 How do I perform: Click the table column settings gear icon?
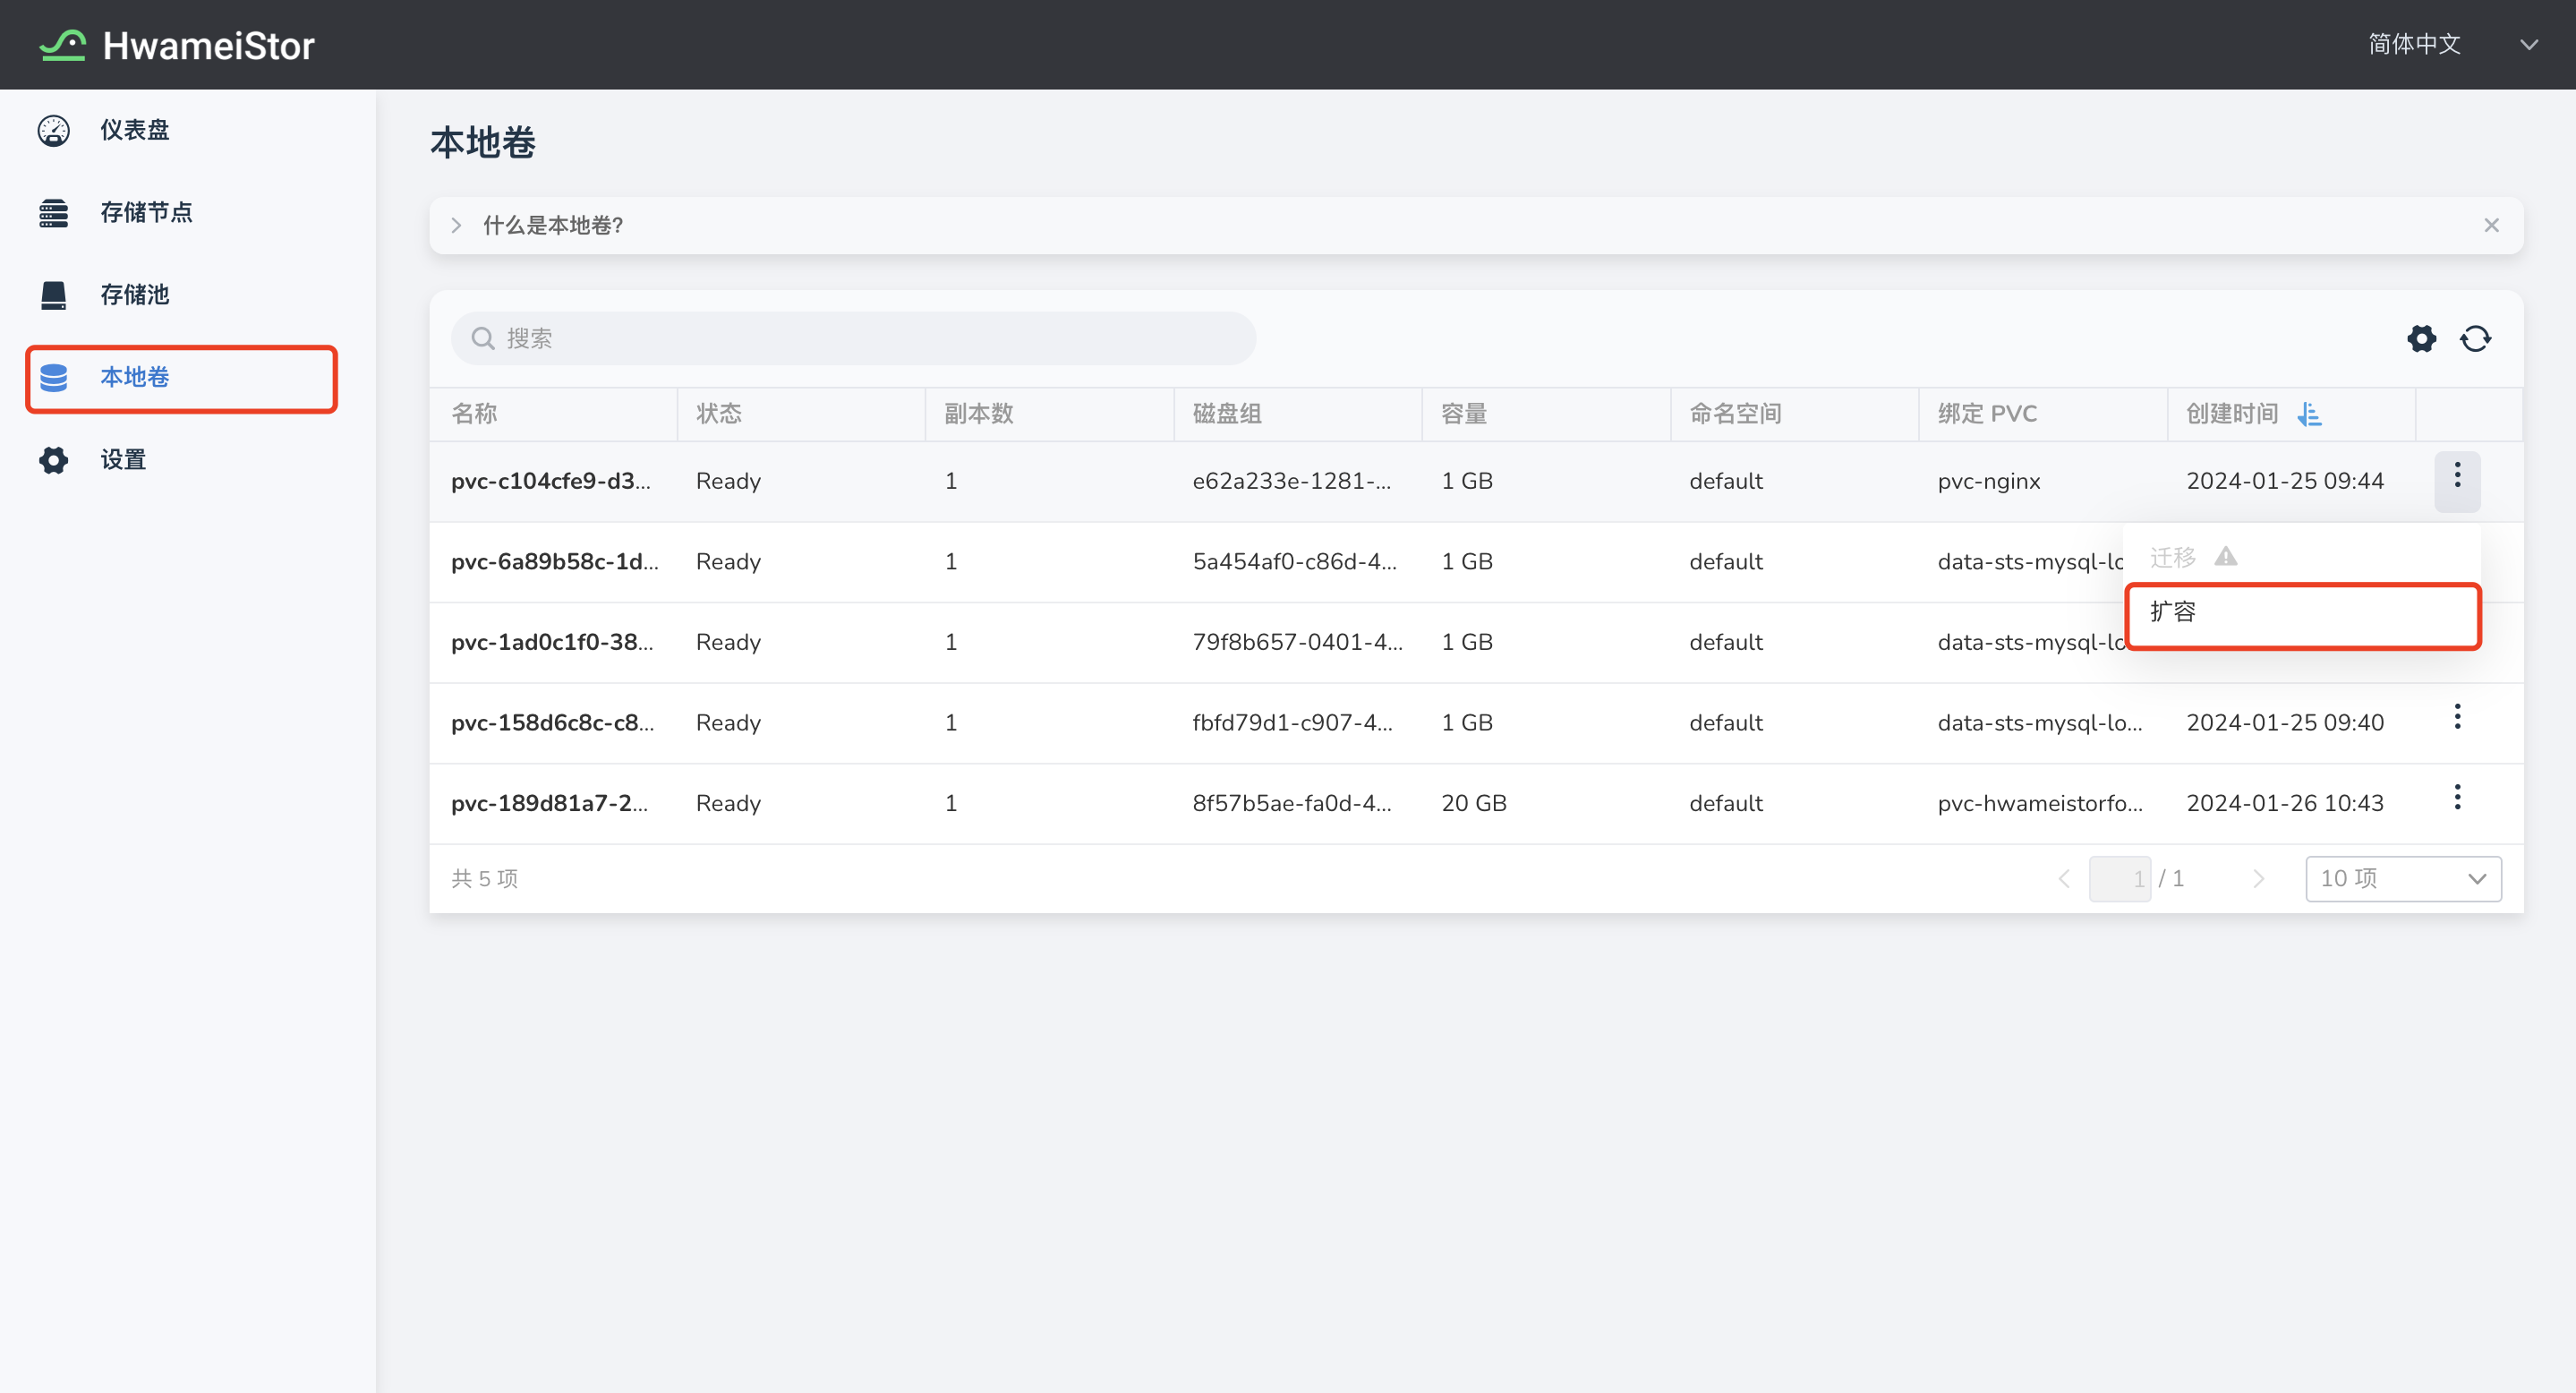tap(2421, 338)
